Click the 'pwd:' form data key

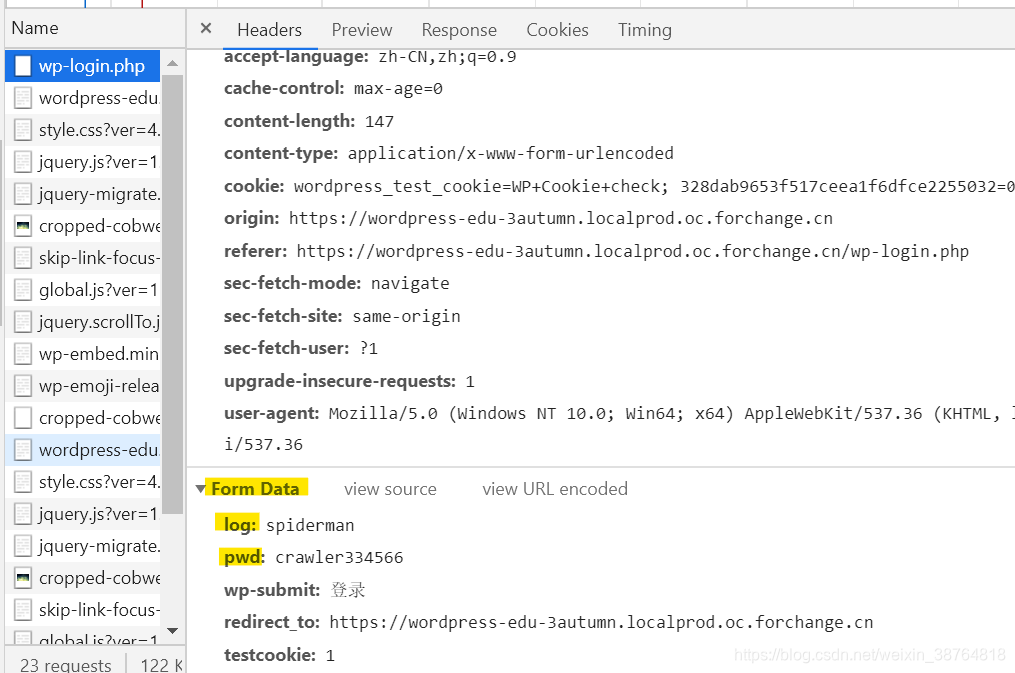coord(244,557)
